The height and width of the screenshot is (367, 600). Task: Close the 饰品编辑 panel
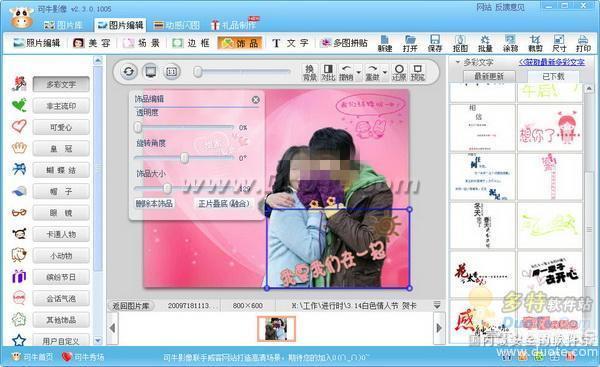click(x=256, y=100)
